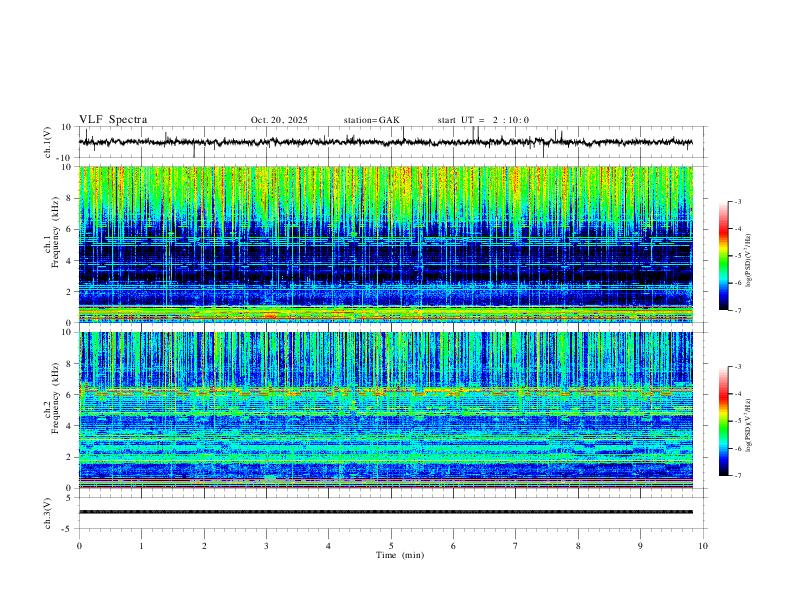Click the "-6" tick on lower colorbar

click(737, 448)
